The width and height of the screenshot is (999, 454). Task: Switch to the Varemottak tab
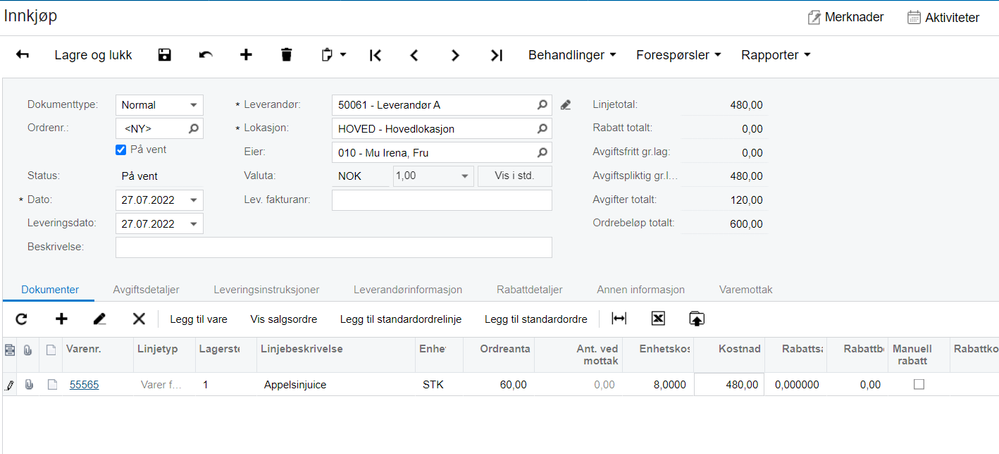pyautogui.click(x=745, y=290)
